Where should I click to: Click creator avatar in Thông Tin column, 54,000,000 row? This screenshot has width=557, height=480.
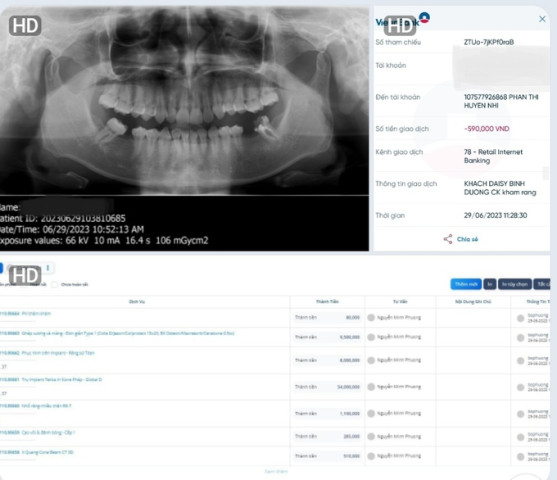520,387
